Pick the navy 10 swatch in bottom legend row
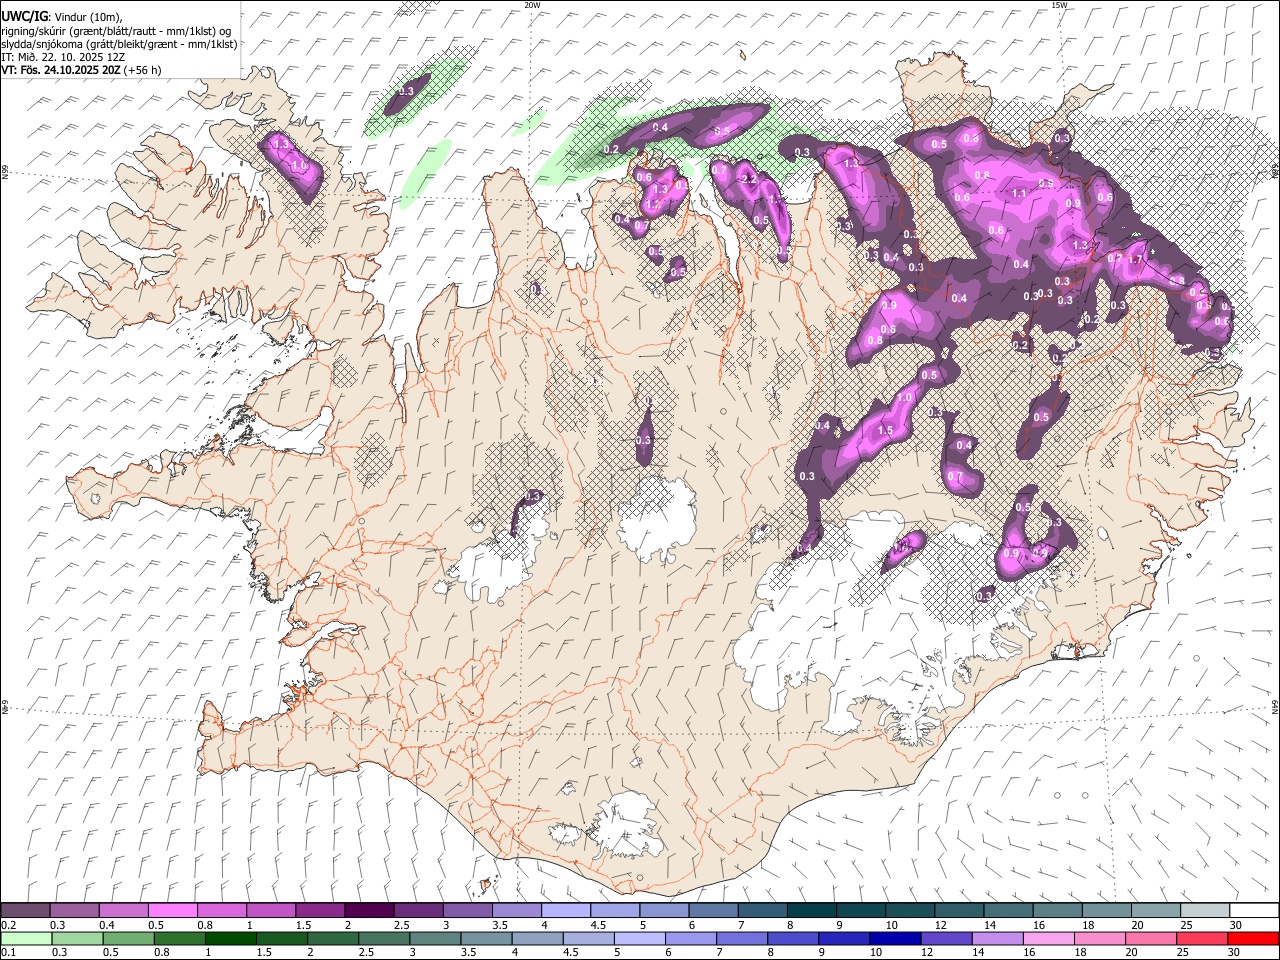The image size is (1280, 960). [896, 939]
